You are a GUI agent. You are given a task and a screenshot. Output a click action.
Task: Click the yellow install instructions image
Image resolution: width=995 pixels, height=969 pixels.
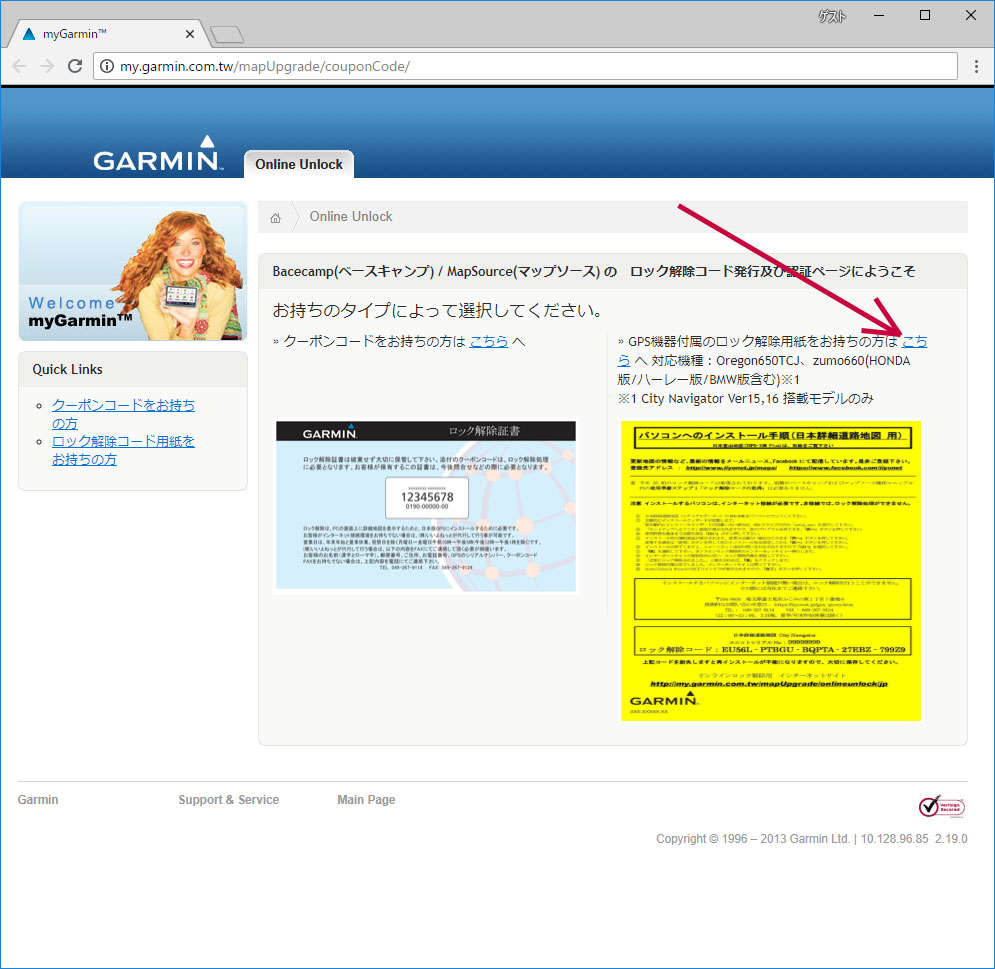770,570
